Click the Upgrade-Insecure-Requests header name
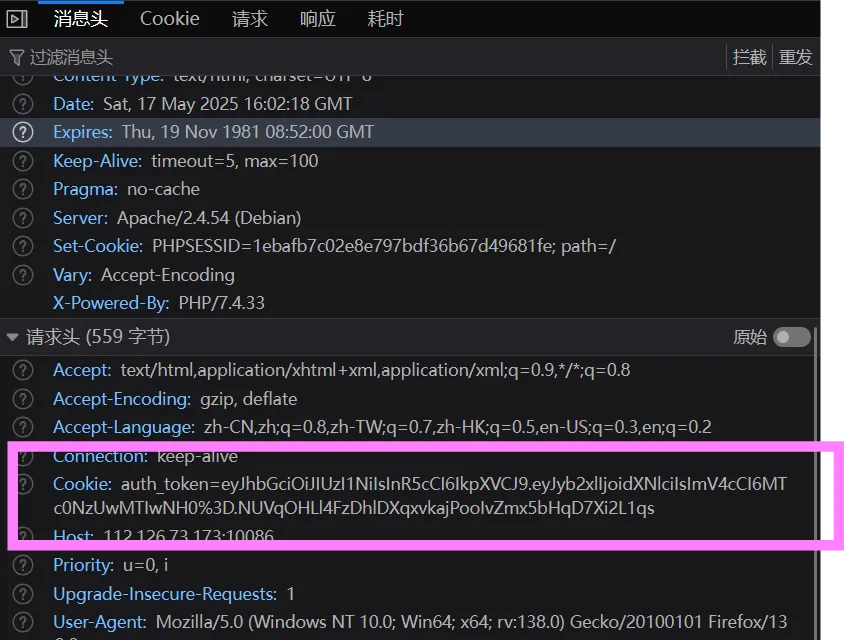 point(165,594)
